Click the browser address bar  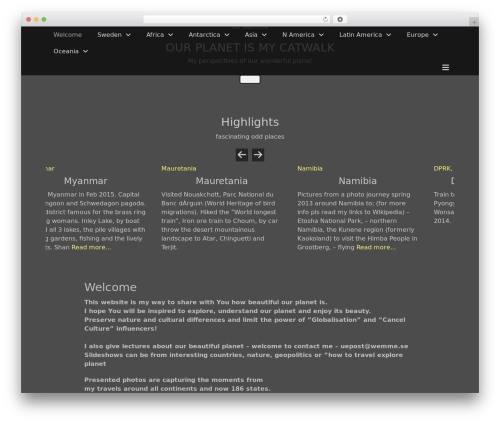(x=233, y=19)
